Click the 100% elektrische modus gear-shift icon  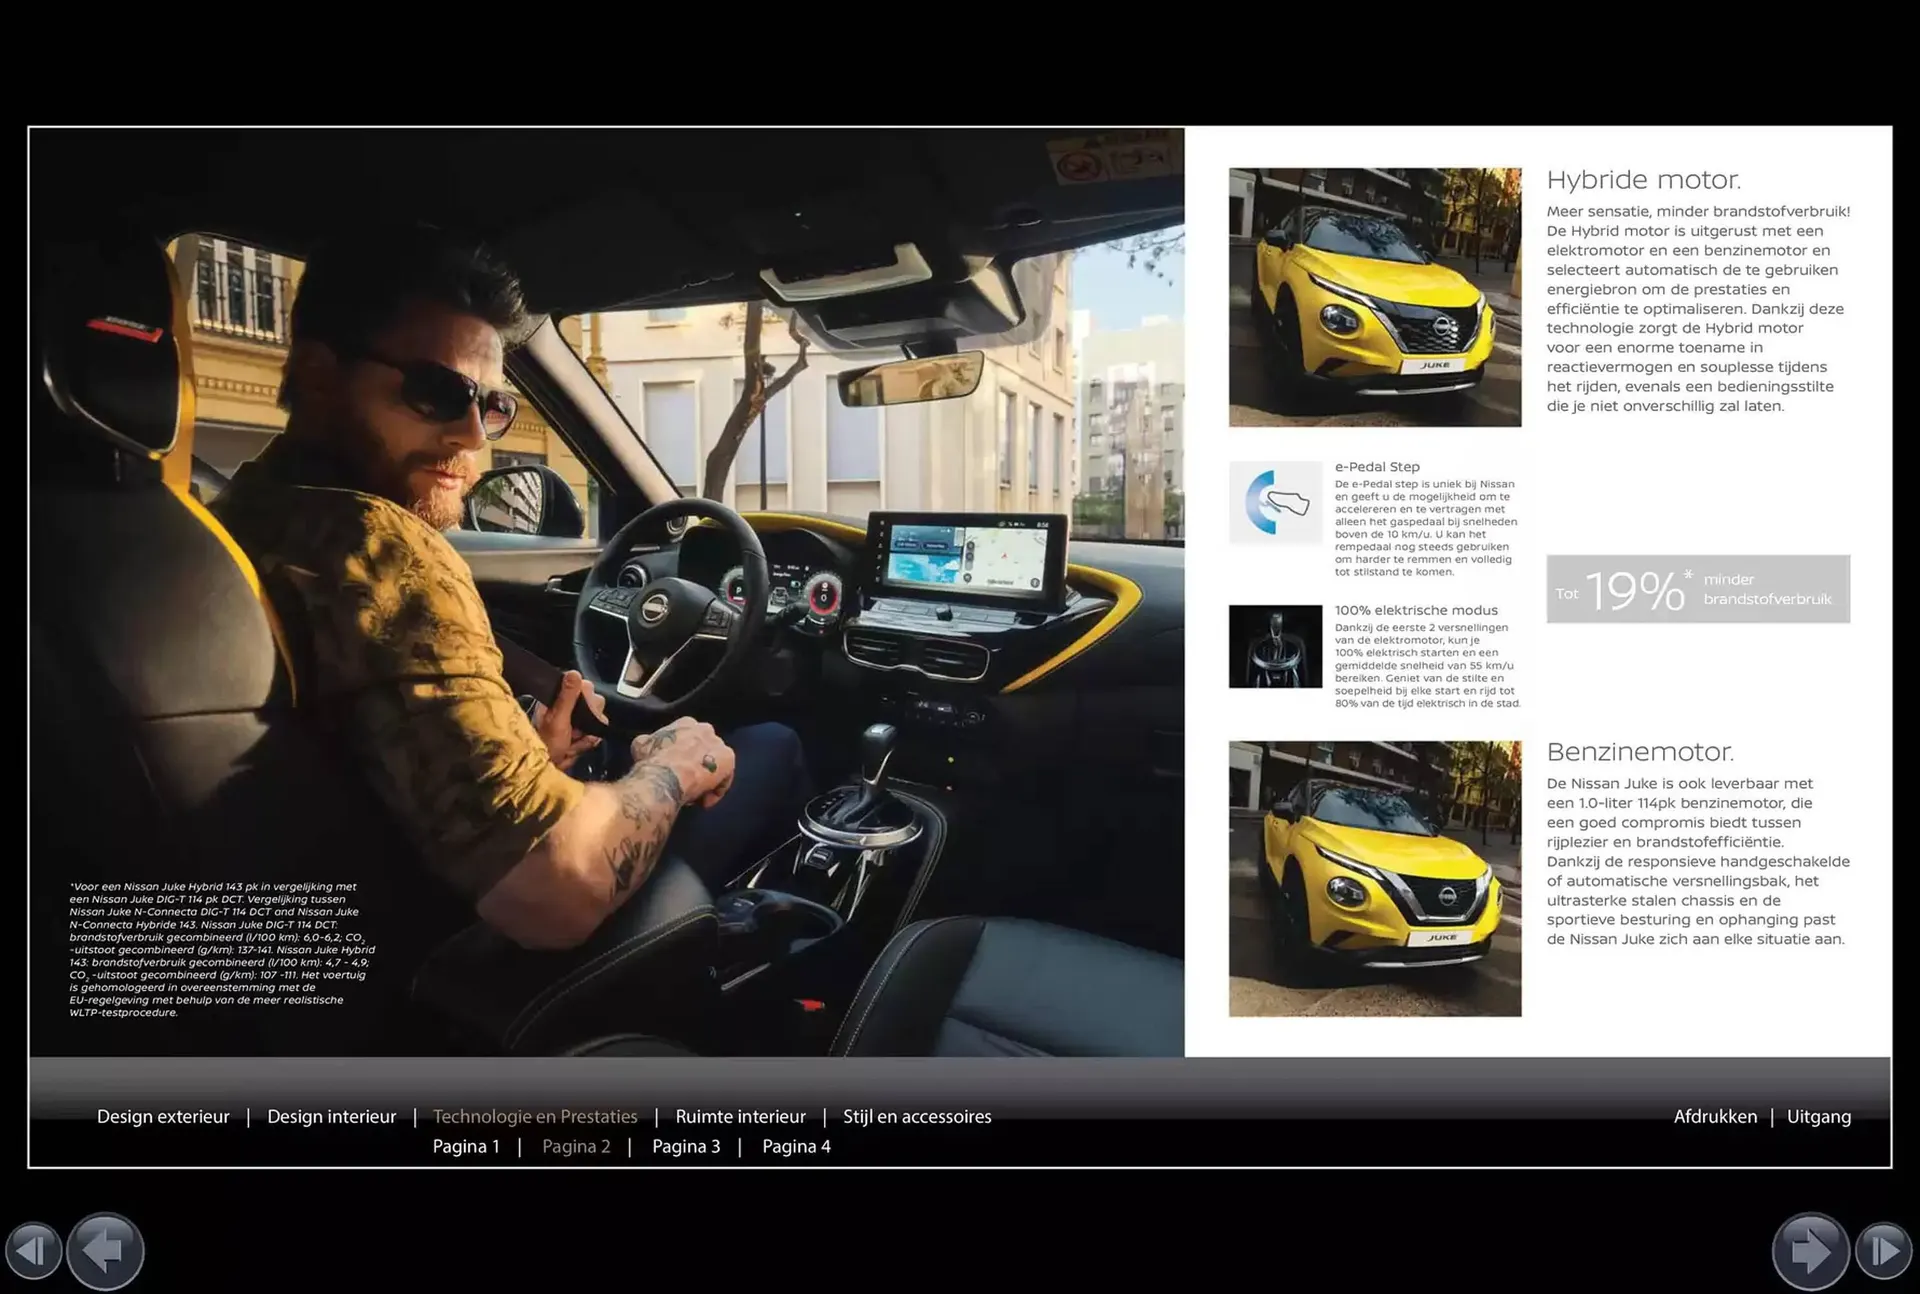[x=1275, y=646]
